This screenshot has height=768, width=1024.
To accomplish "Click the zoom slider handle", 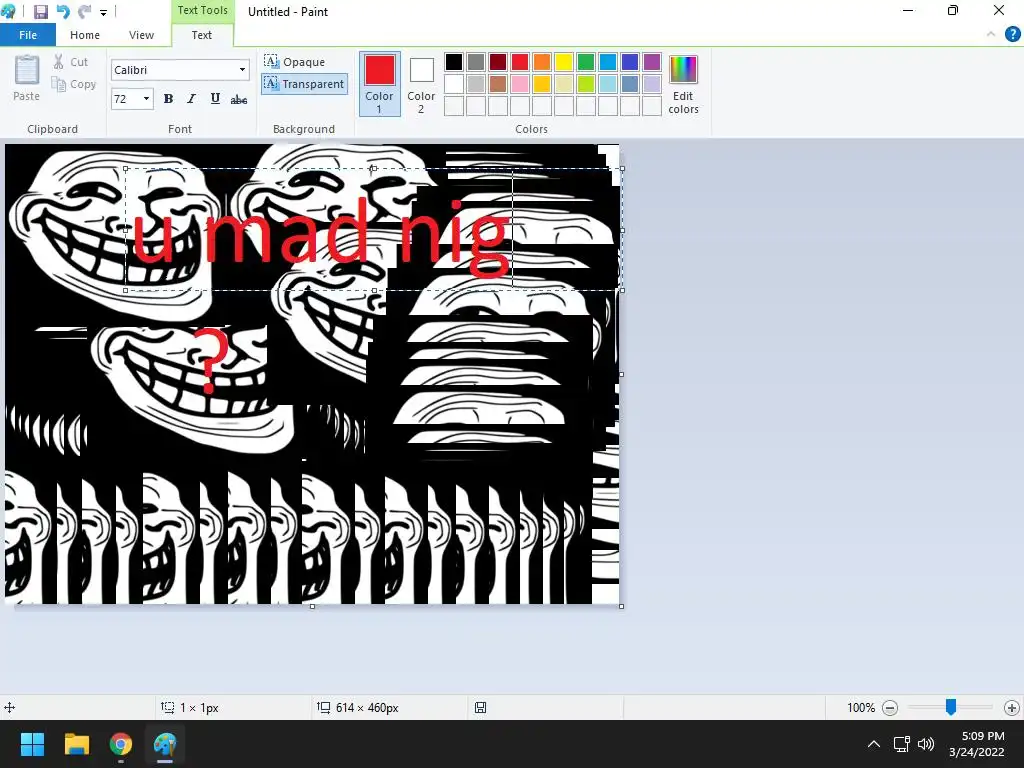I will 951,707.
